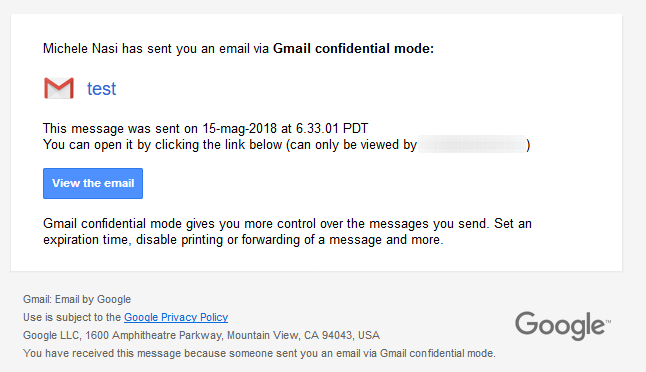Click the "You have received this message" footer text
The height and width of the screenshot is (372, 646).
(259, 353)
